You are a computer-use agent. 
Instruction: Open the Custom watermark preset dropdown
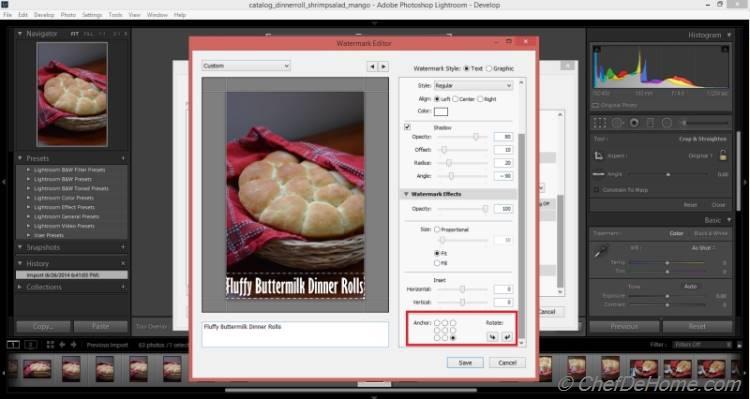(x=246, y=66)
